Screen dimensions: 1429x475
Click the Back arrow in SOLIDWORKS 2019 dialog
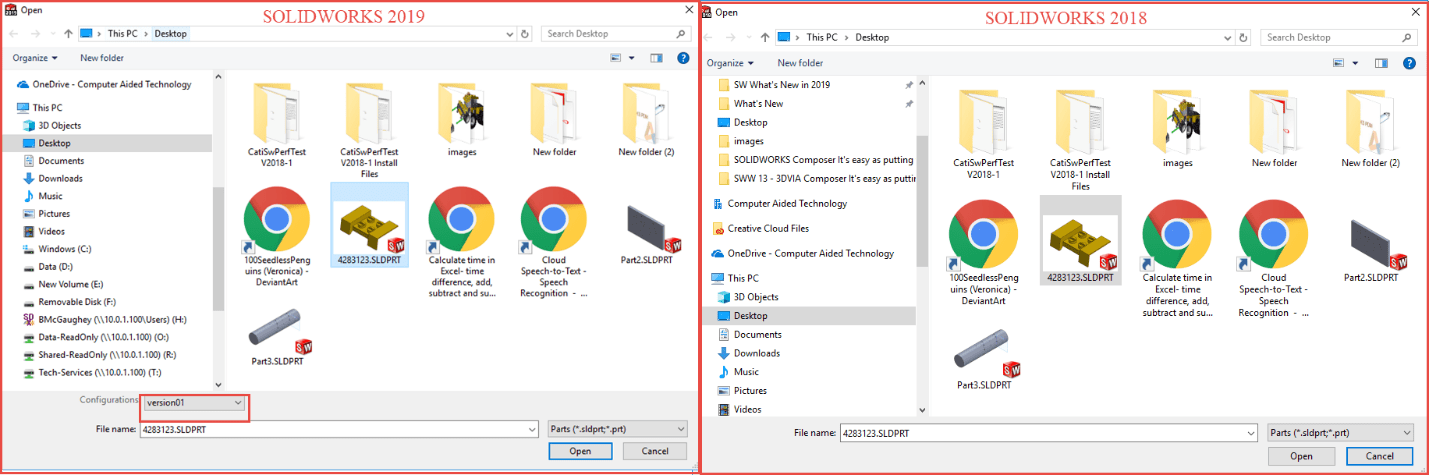coord(12,33)
